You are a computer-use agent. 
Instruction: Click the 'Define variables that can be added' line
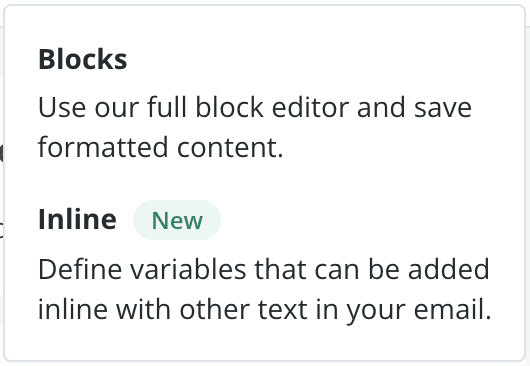(x=264, y=269)
